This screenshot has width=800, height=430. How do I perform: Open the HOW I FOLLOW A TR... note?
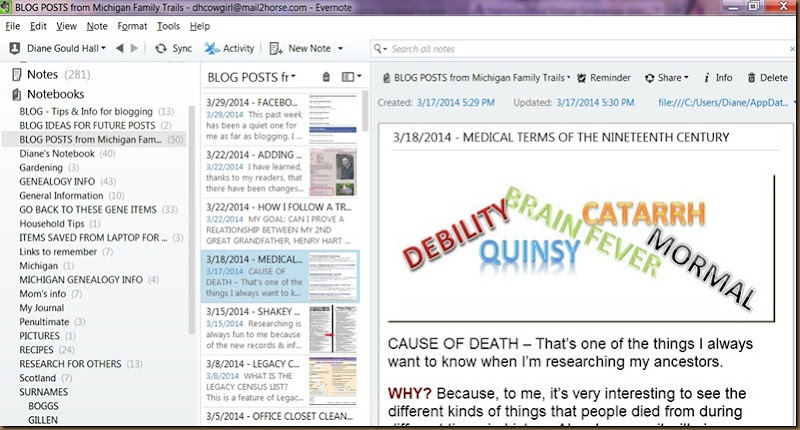(x=281, y=223)
